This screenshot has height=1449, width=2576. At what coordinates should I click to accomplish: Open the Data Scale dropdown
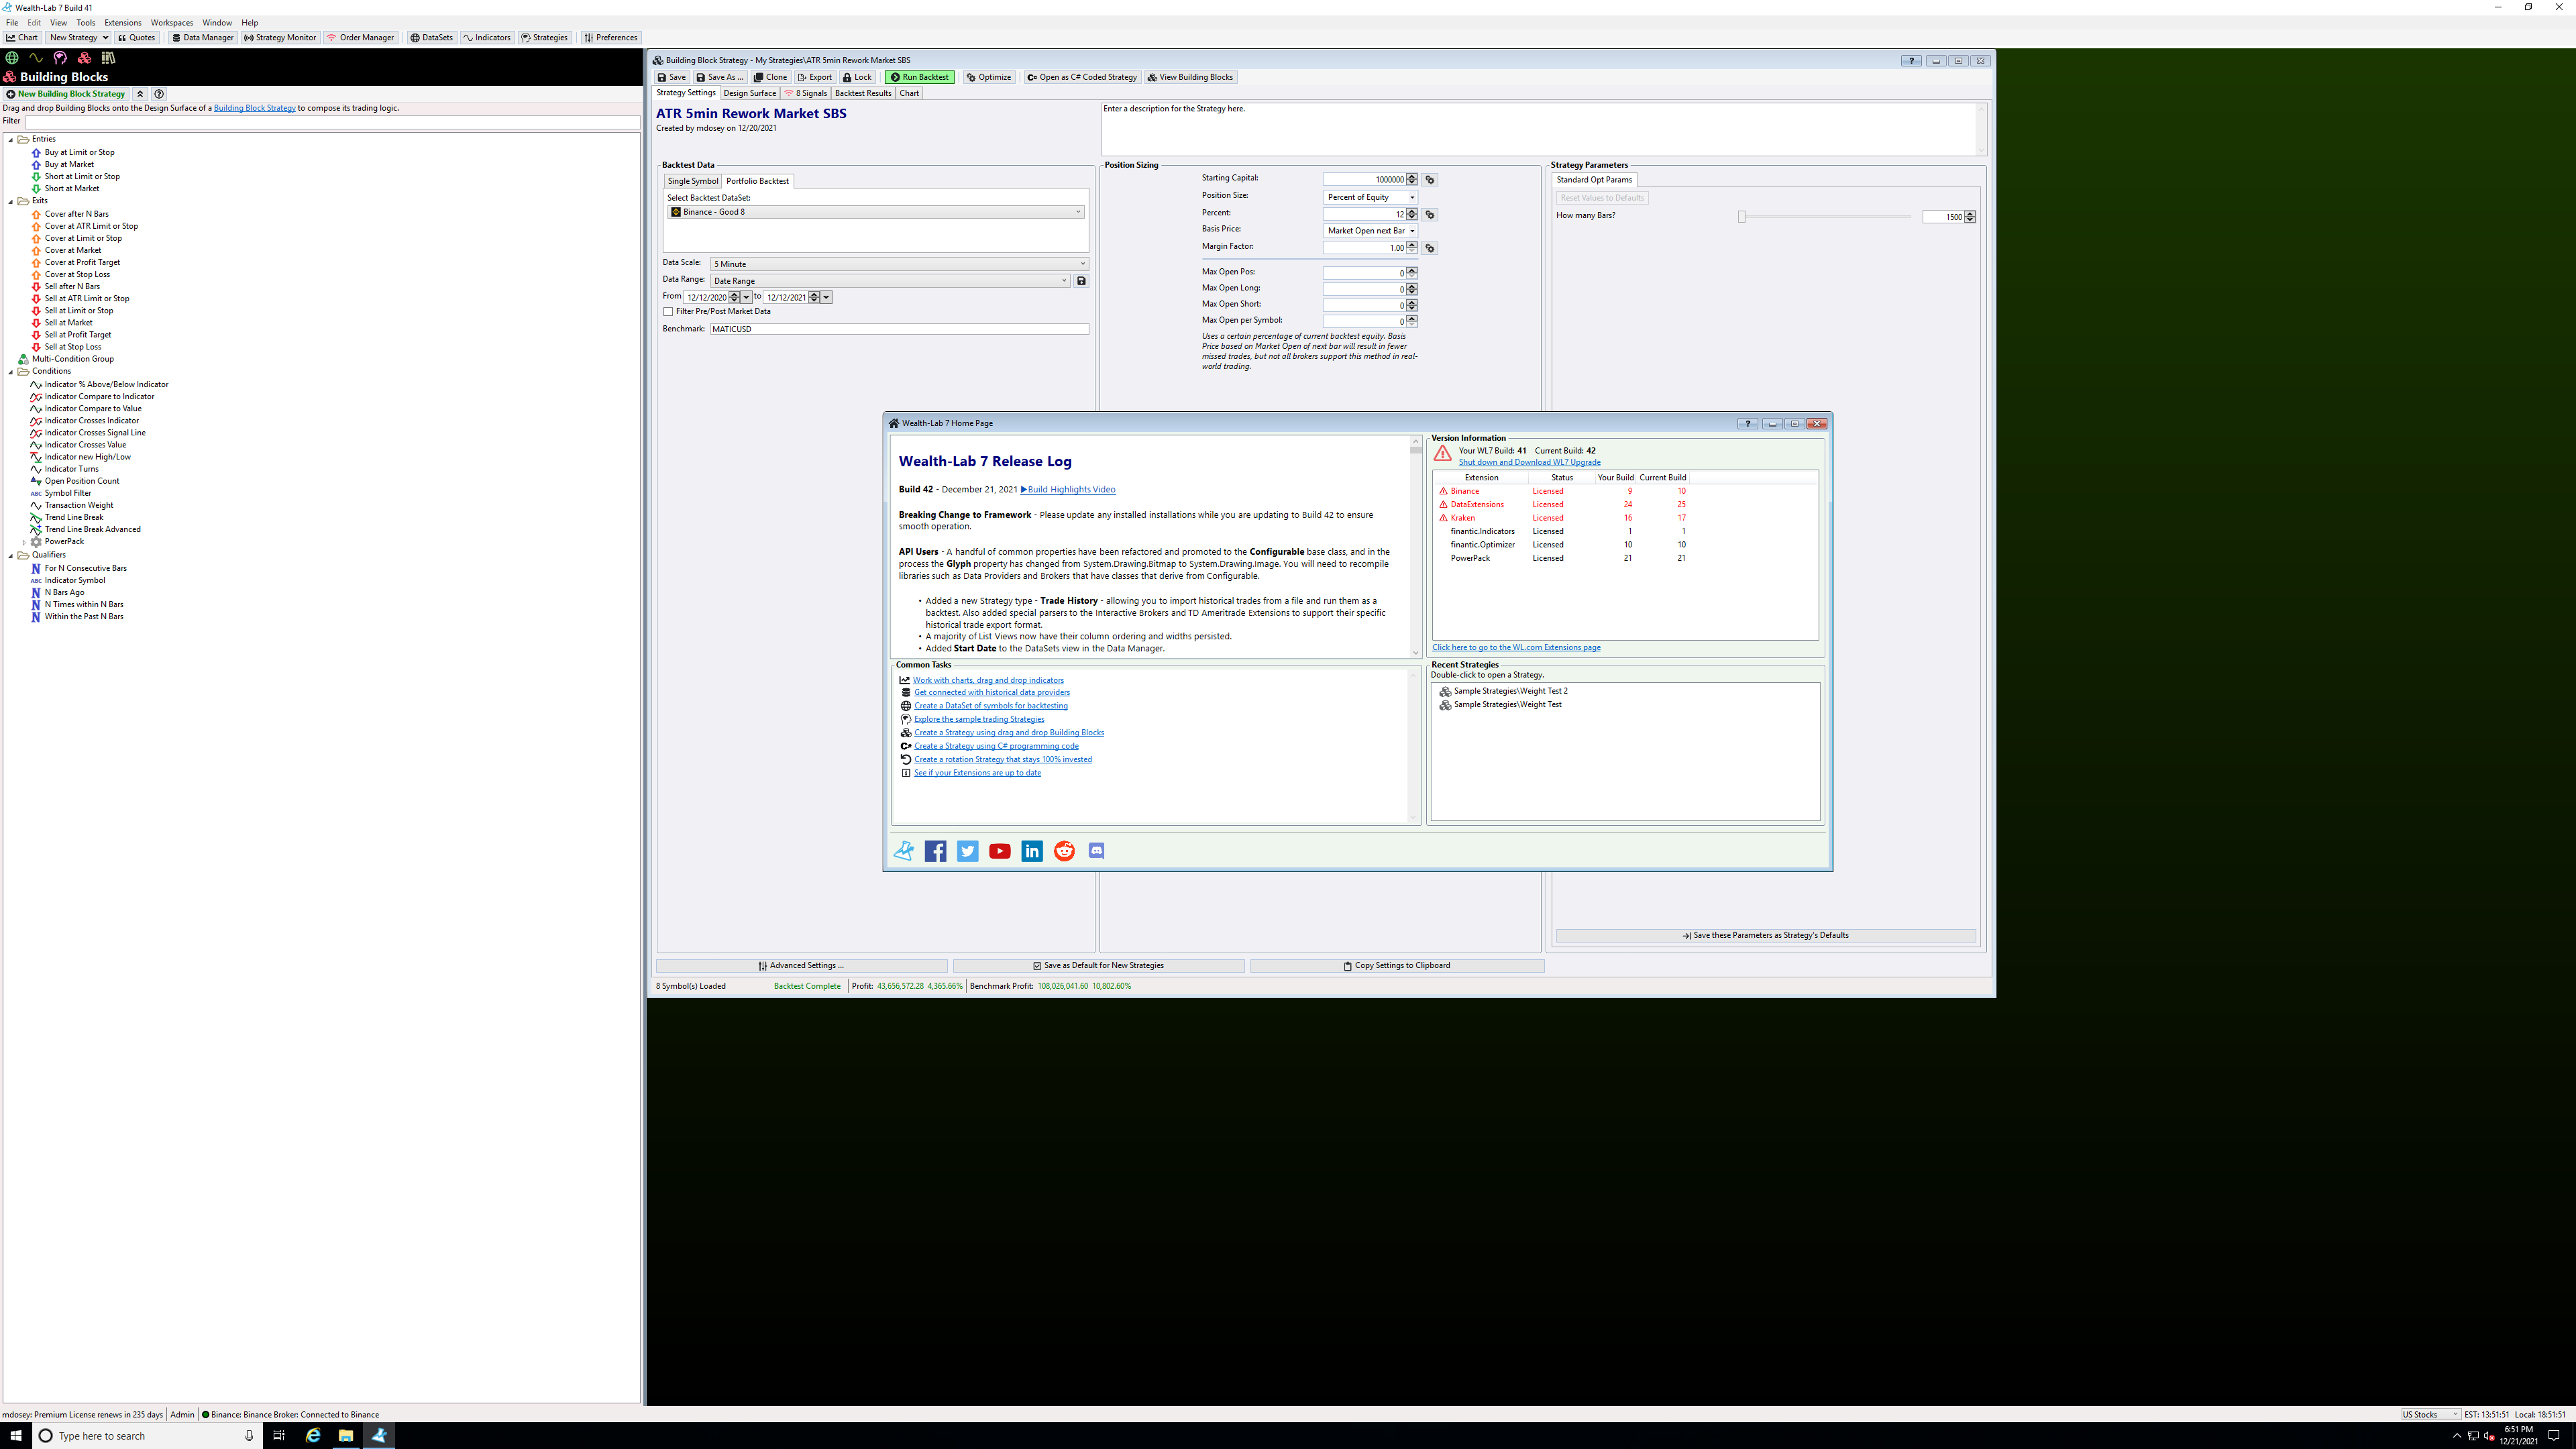899,264
